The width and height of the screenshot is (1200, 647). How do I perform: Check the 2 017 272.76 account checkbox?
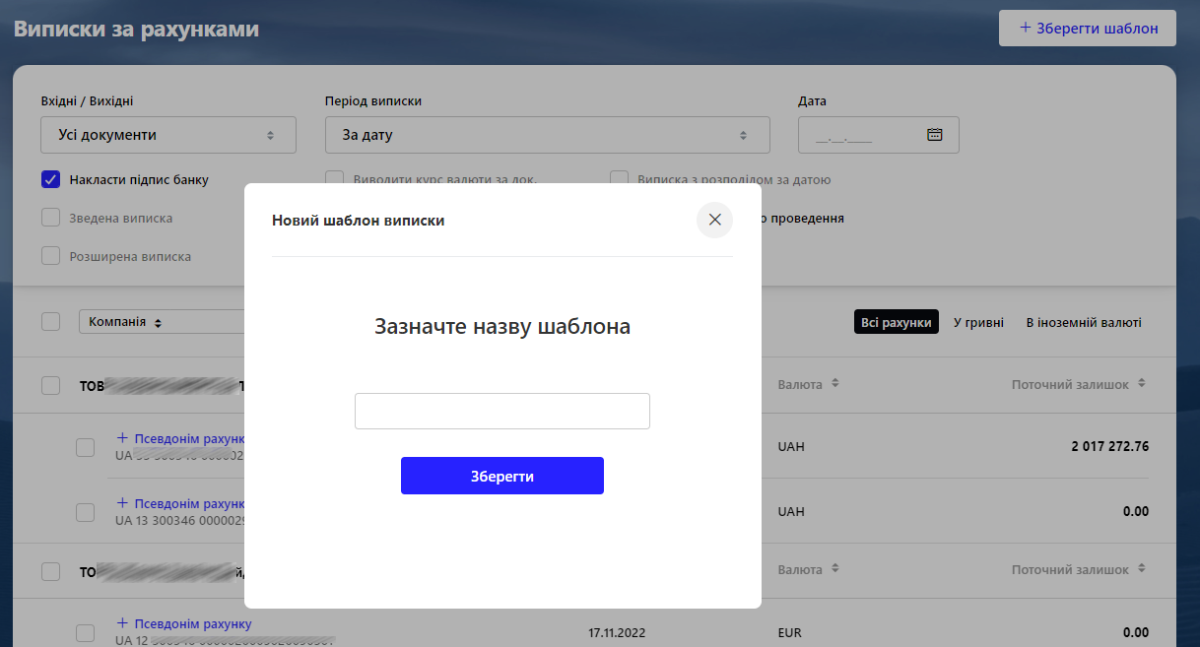pyautogui.click(x=86, y=447)
